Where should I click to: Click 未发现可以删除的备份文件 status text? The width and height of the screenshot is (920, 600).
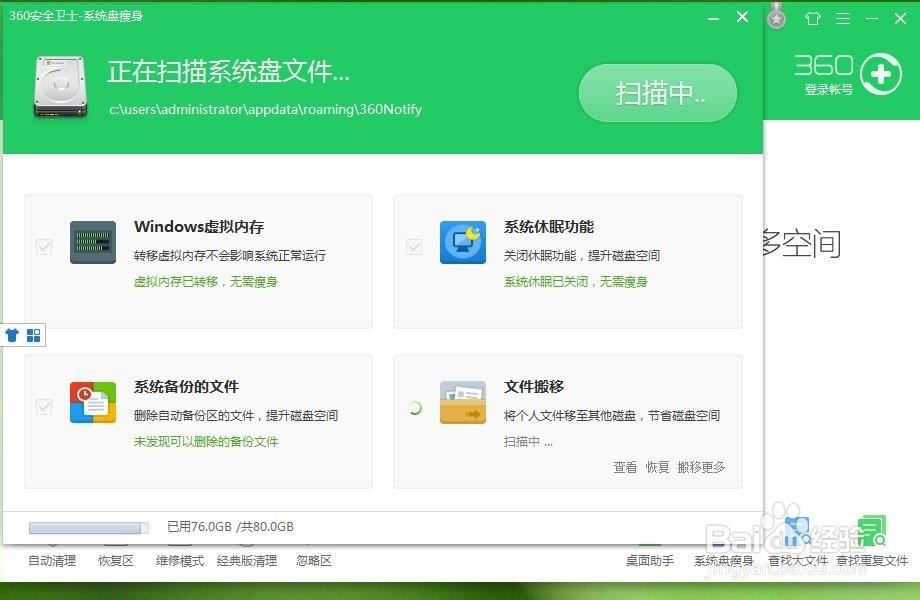pos(205,441)
